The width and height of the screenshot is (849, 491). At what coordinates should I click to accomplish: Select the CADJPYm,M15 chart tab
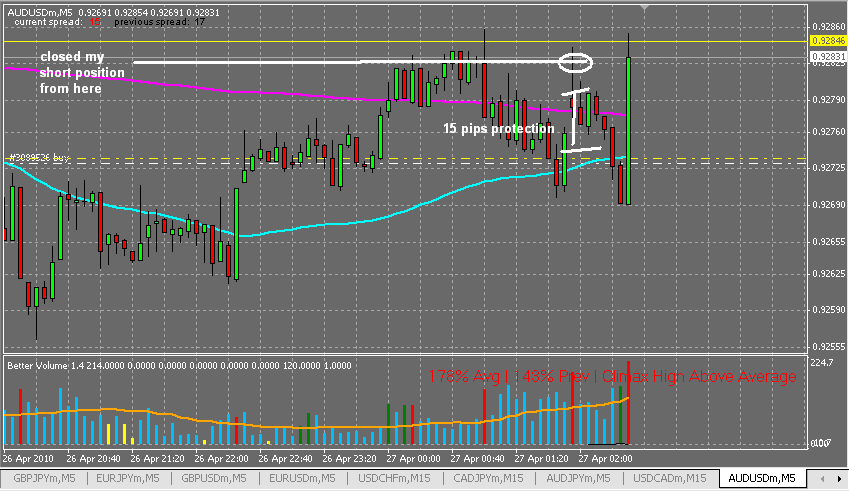tap(488, 479)
